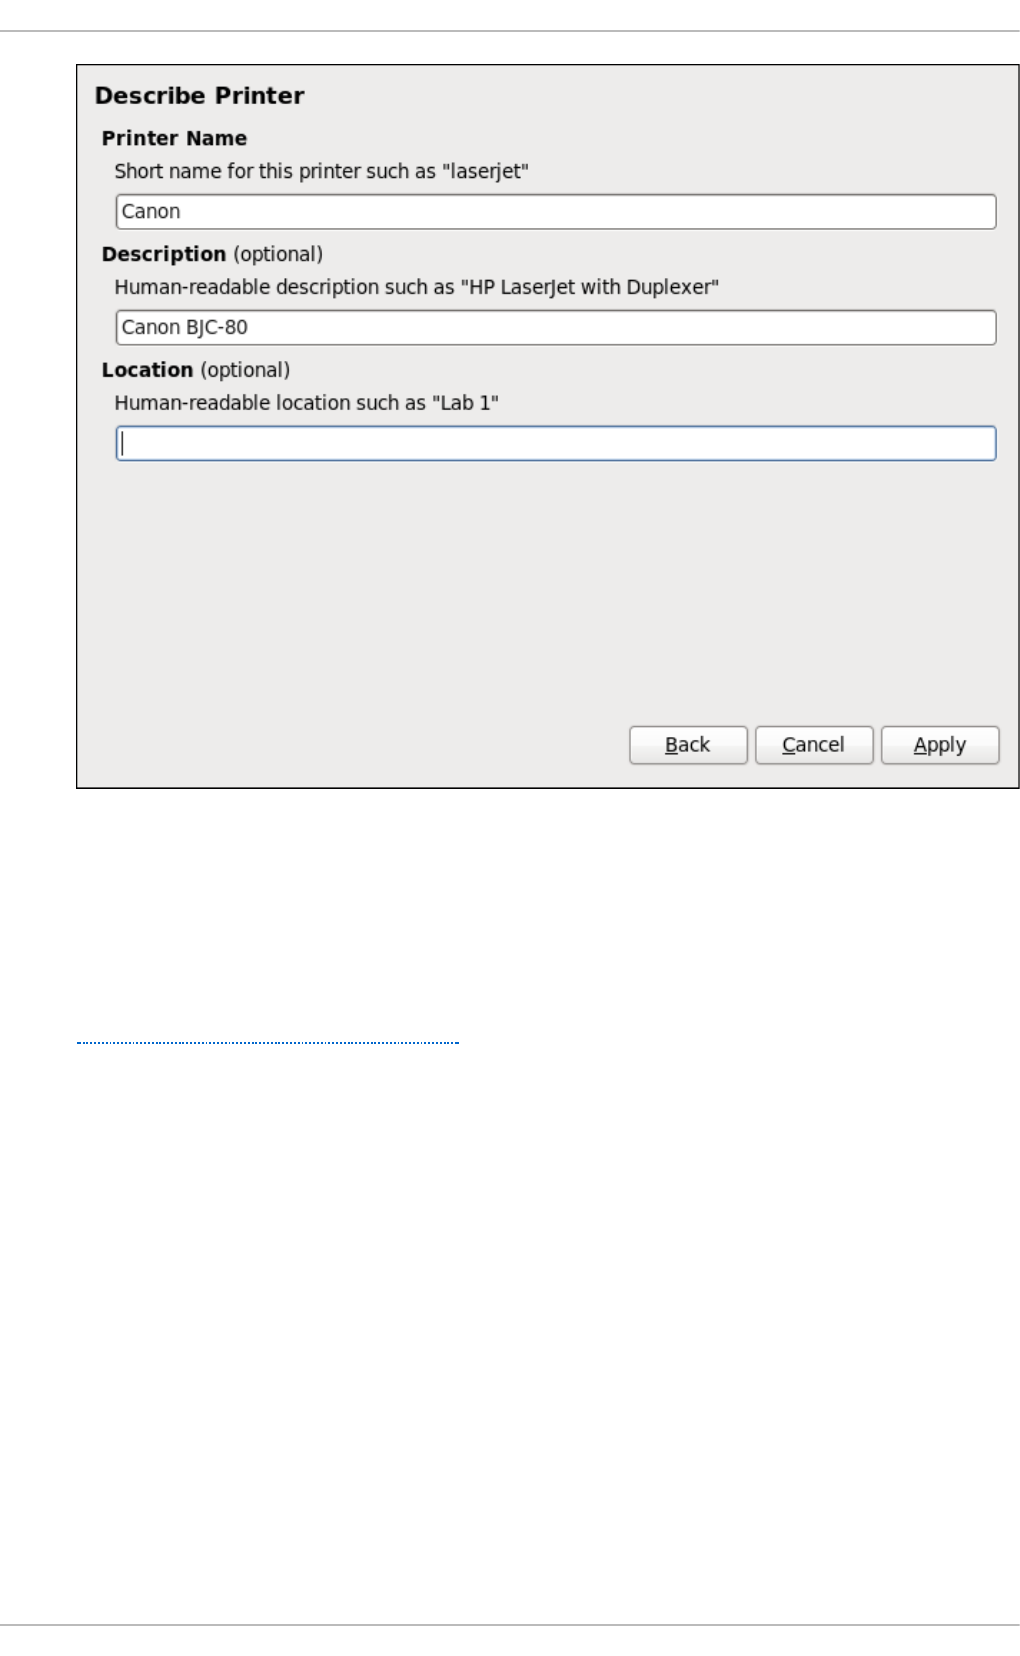Focus the Printer Name field containing Canon

pyautogui.click(x=556, y=212)
